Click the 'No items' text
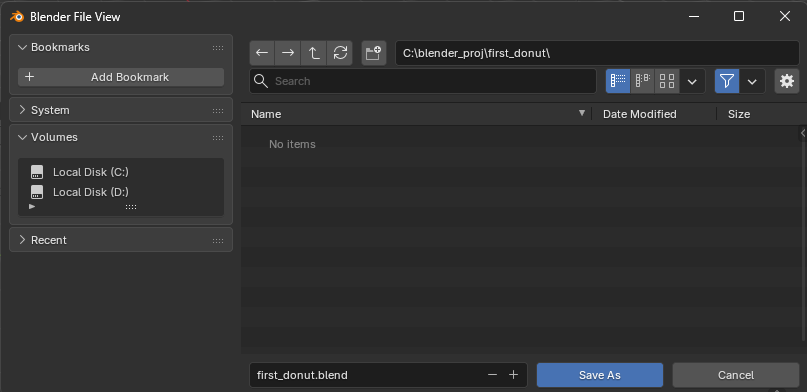The image size is (807, 392). click(292, 145)
